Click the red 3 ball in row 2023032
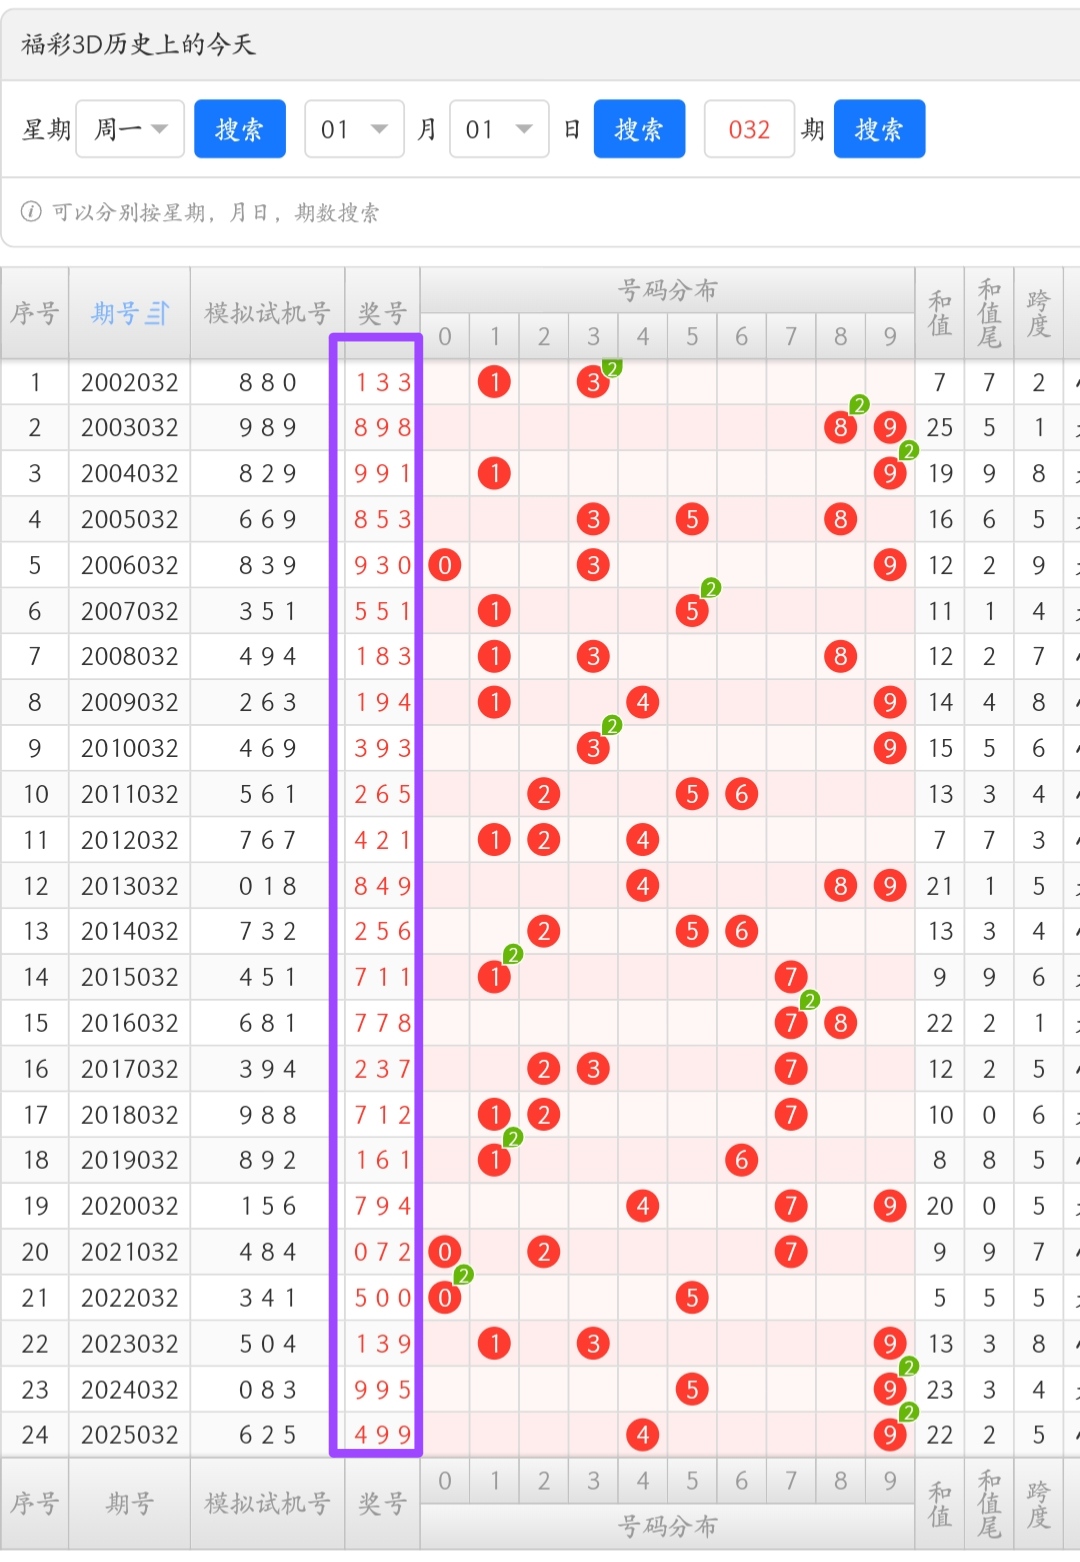The image size is (1080, 1562). coord(593,1343)
